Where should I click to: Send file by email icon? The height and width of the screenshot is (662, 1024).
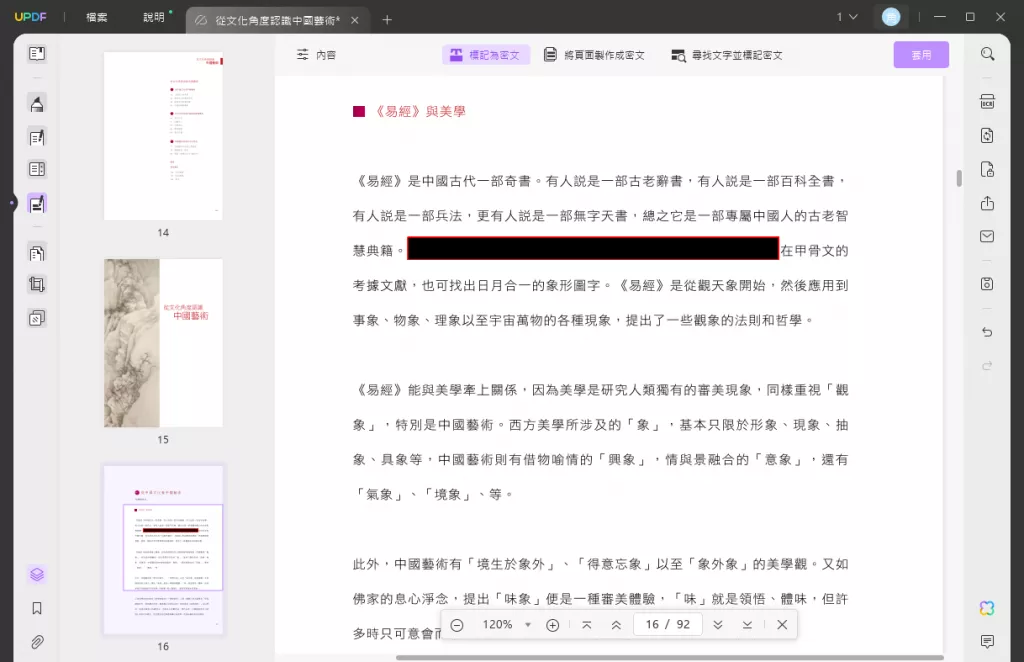987,236
